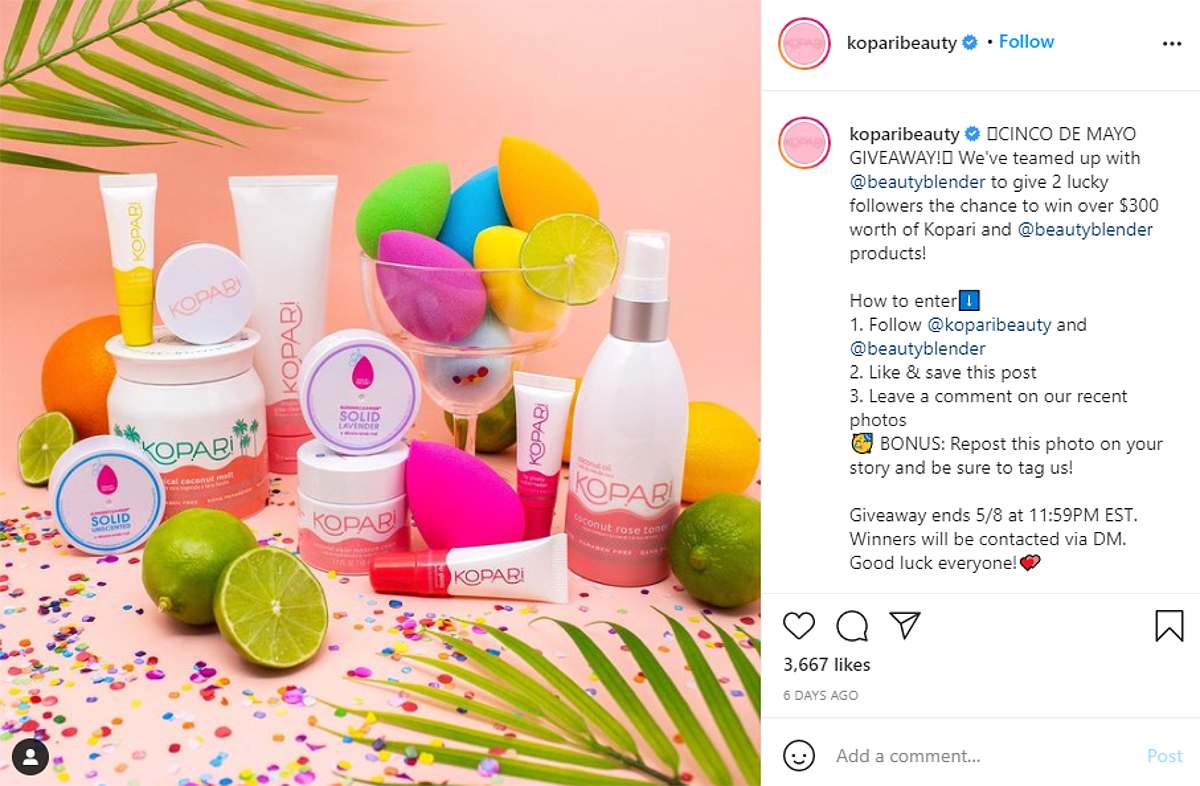The width and height of the screenshot is (1200, 786).
Task: Open koparibeauty username in header
Action: 902,43
